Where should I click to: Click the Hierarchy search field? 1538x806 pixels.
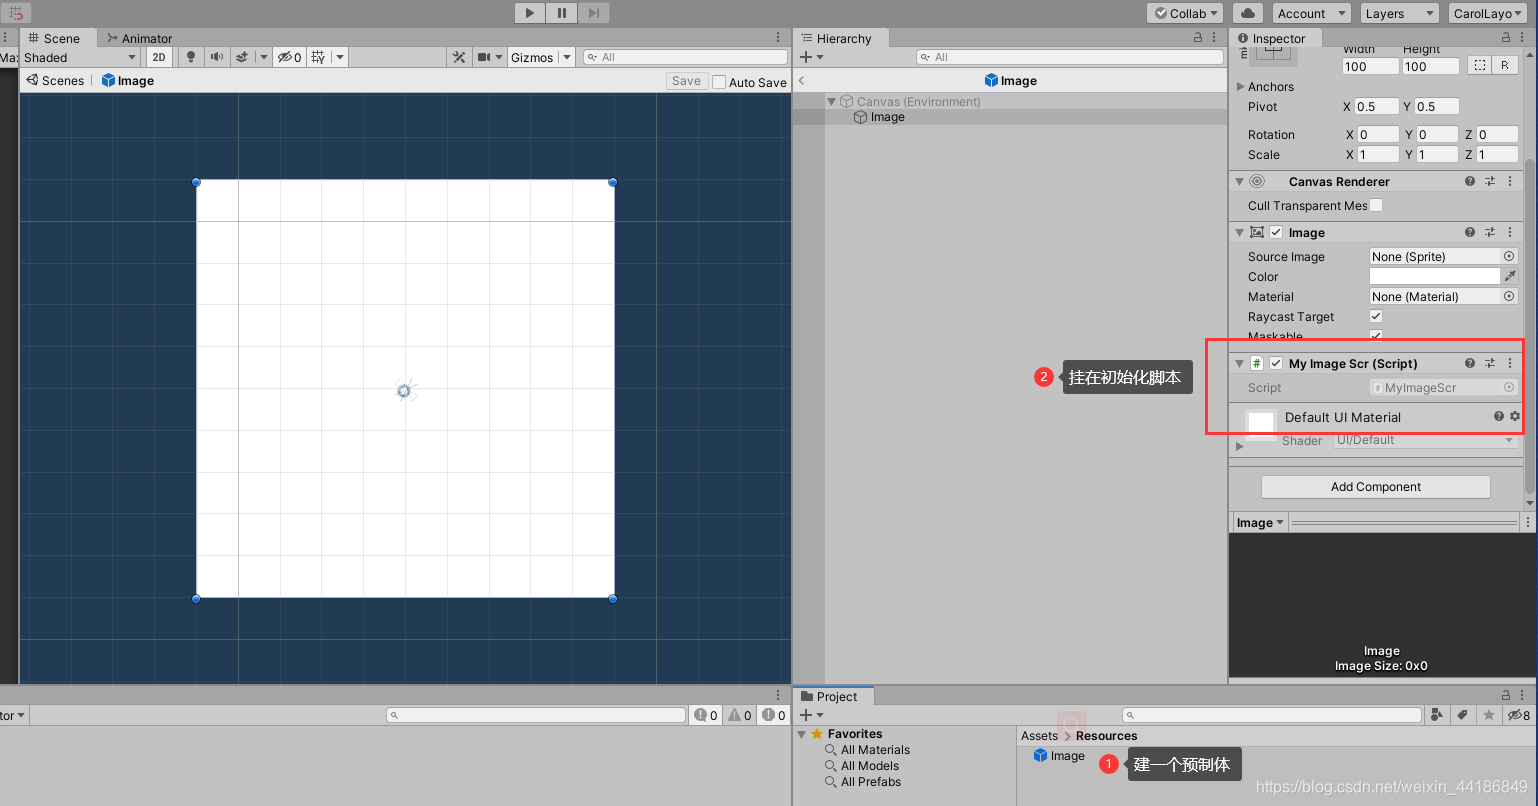point(1070,57)
